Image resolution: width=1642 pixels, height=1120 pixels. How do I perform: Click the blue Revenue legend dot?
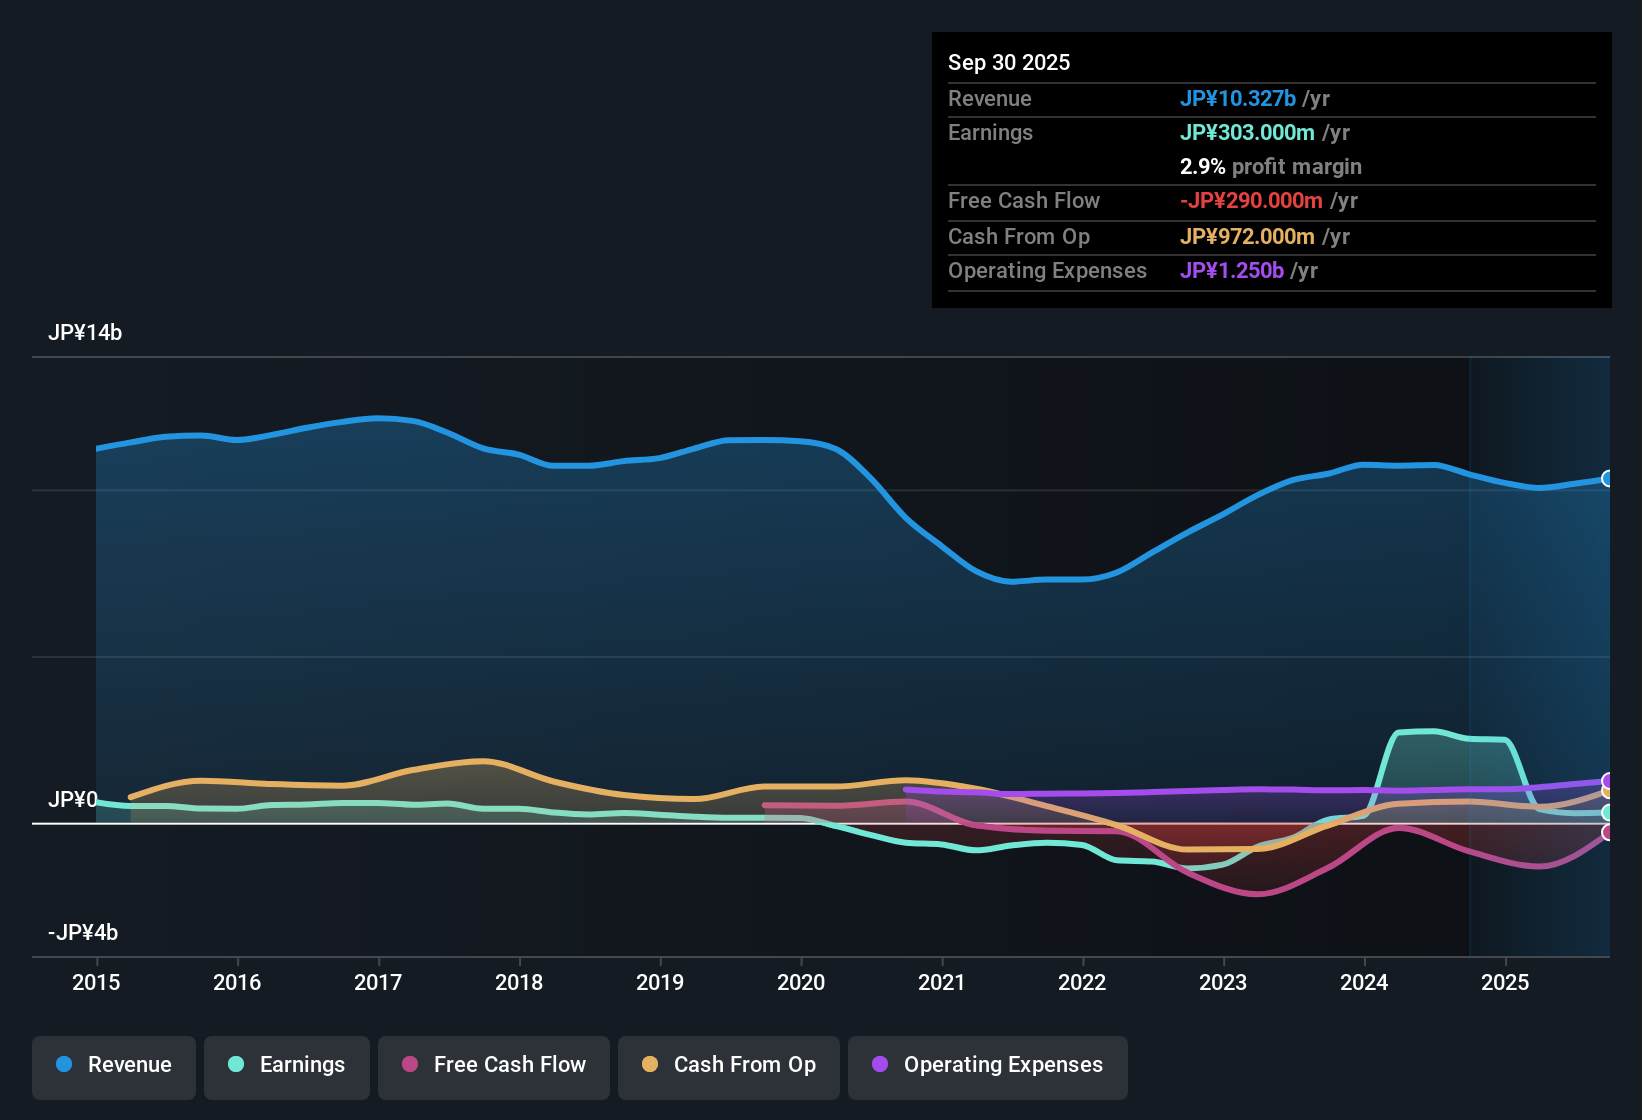(x=64, y=1065)
